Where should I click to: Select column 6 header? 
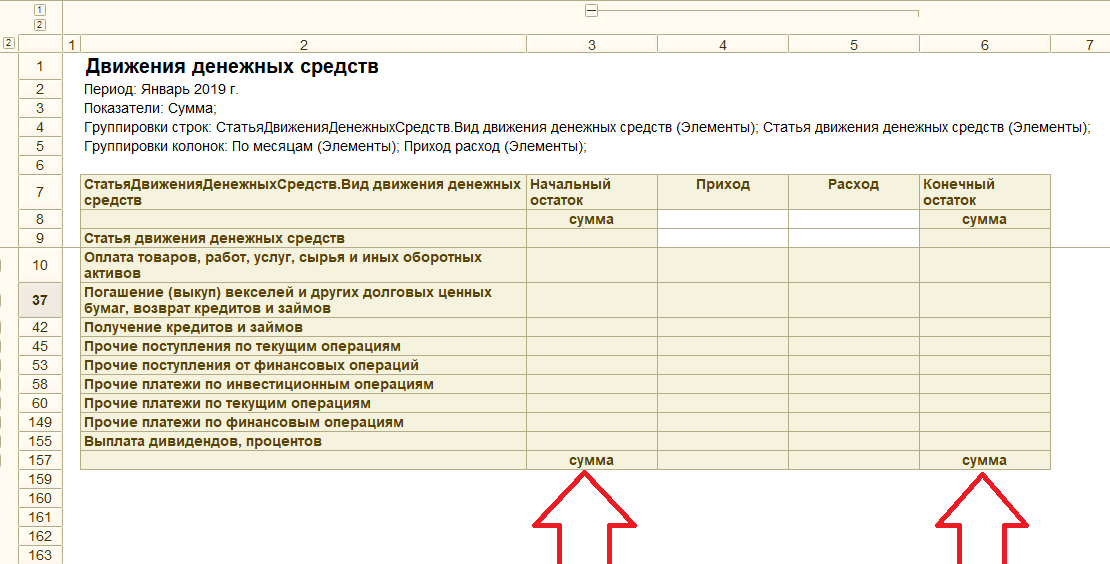pos(984,44)
